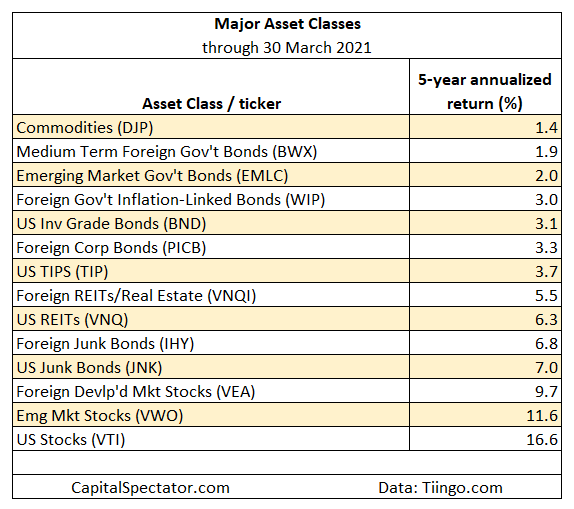
Task: Click Foreign Devlp'd Mkt Stocks (VEA)
Action: pos(135,392)
